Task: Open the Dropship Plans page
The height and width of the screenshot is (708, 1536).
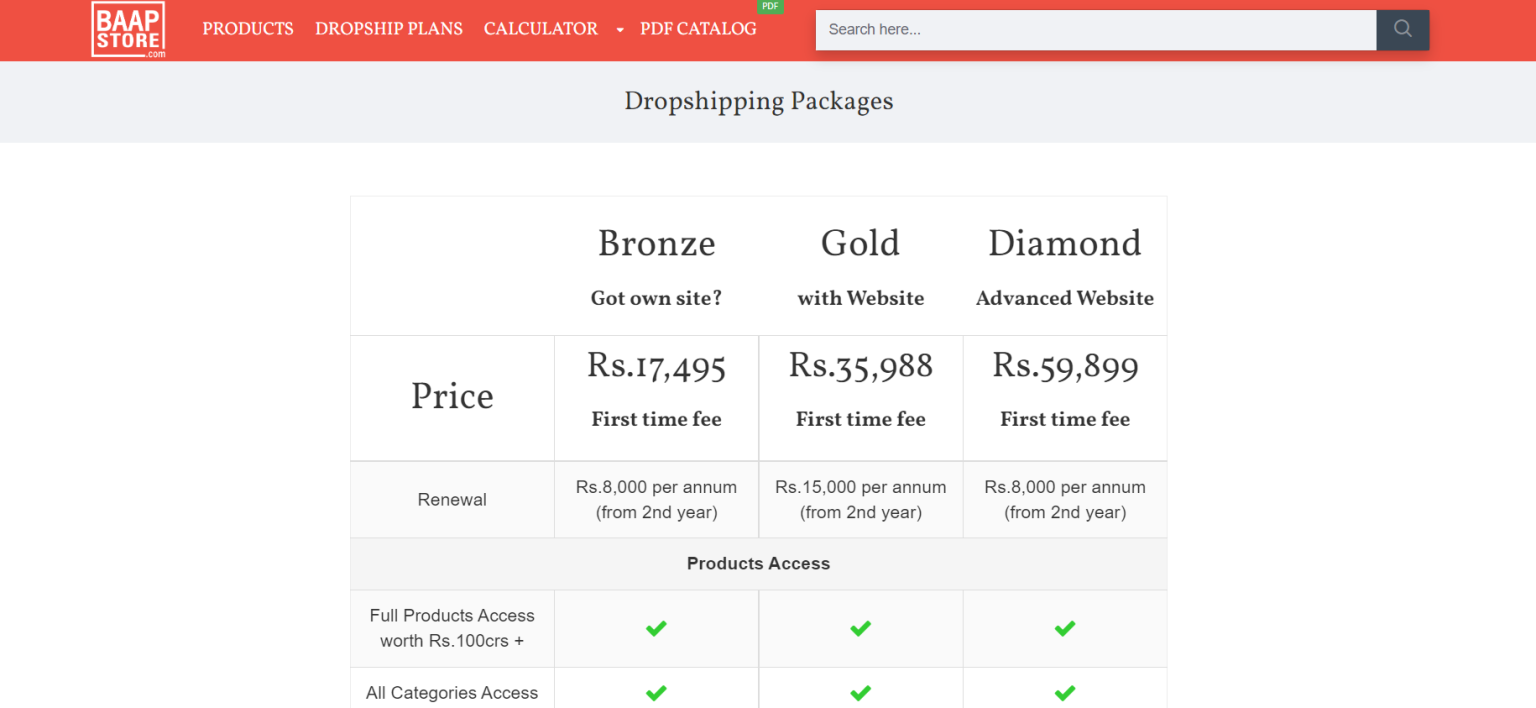Action: (x=389, y=29)
